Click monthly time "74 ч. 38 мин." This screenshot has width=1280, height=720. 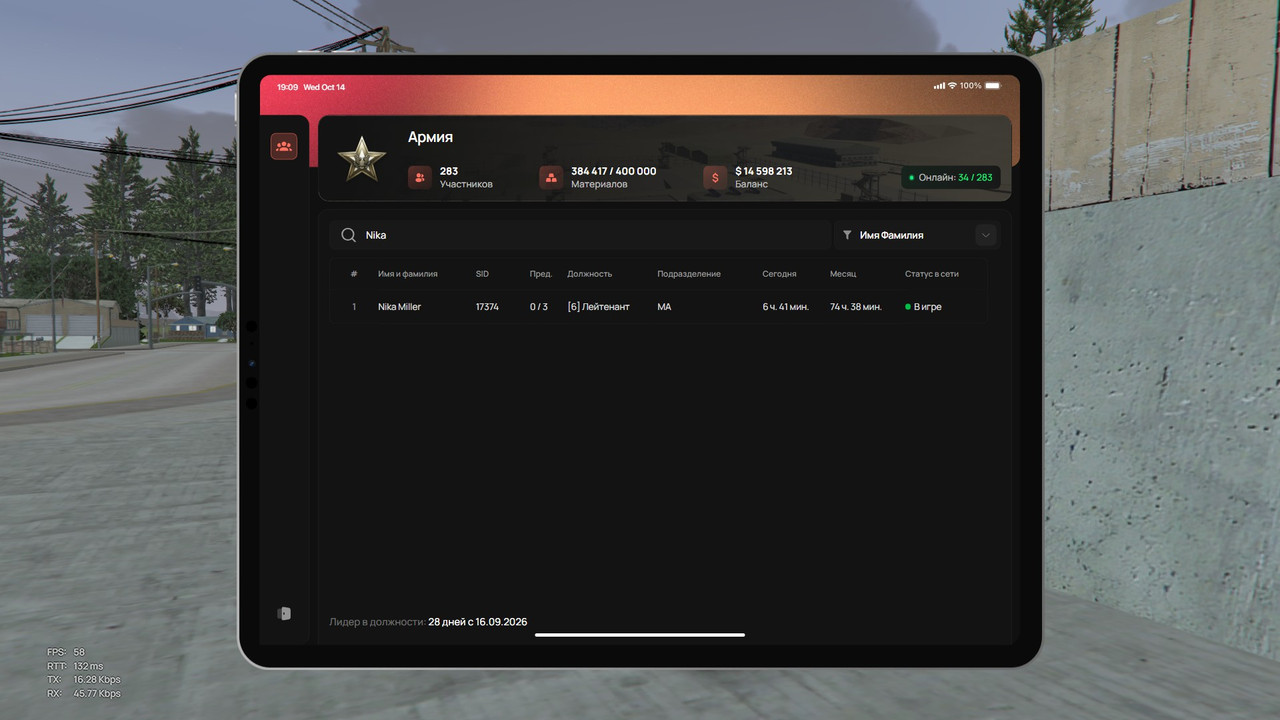coord(856,307)
